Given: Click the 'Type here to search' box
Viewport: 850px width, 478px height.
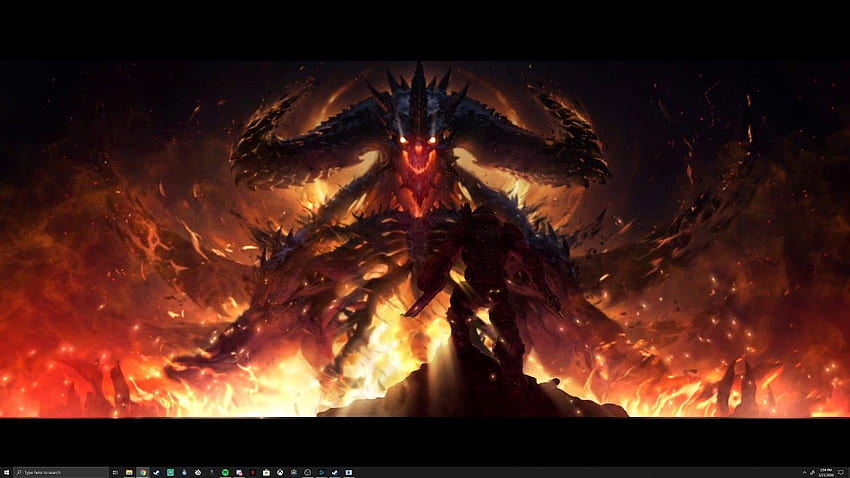Looking at the screenshot, I should coord(61,473).
